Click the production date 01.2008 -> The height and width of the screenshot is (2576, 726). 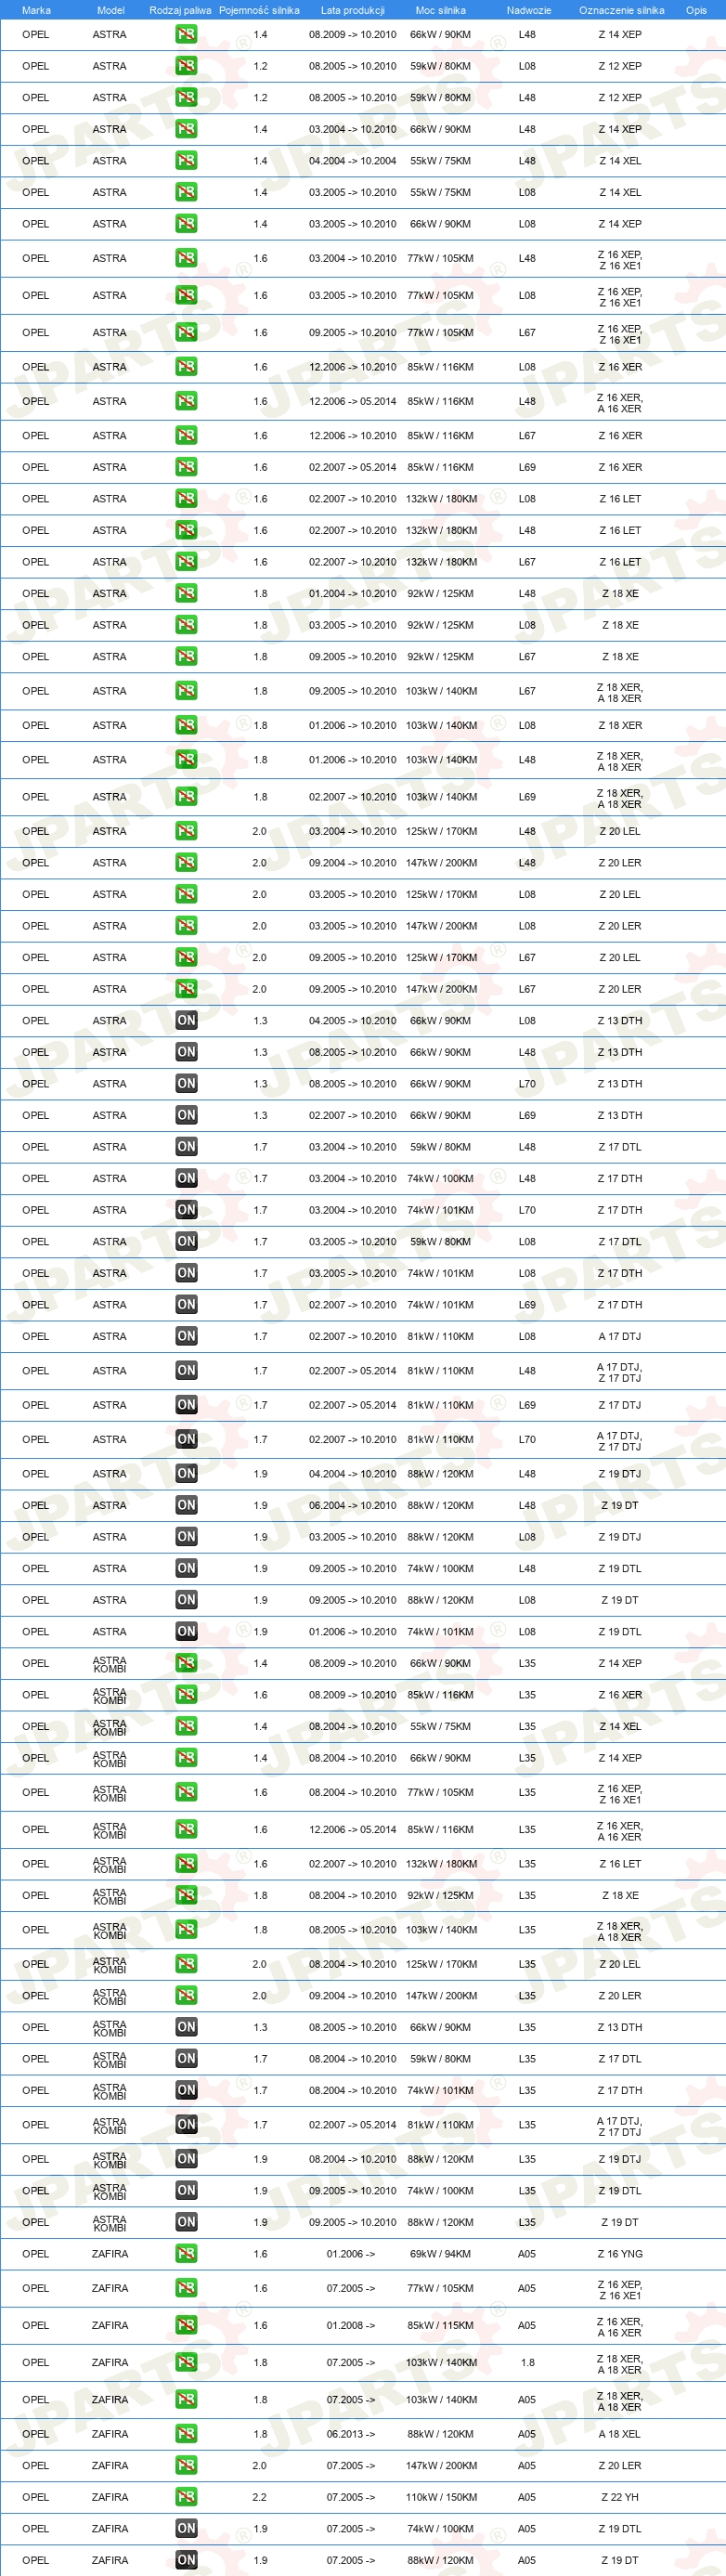pos(351,2325)
